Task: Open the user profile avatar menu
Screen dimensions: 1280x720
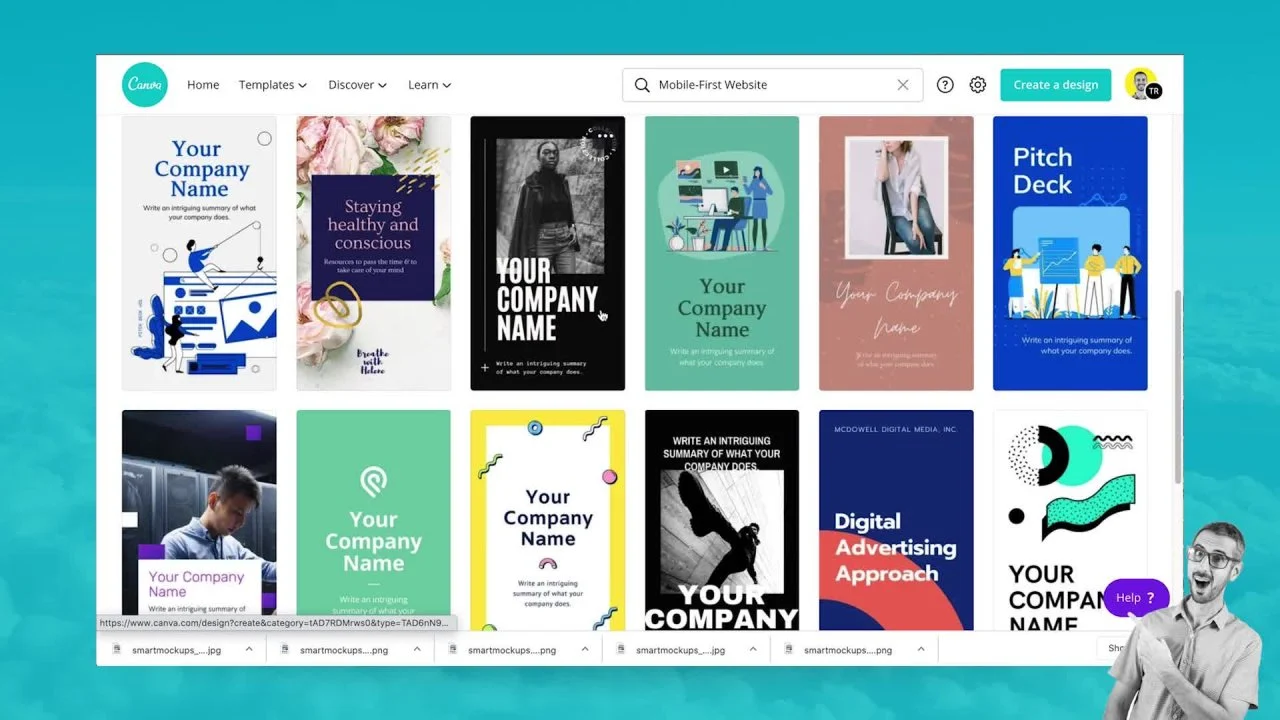Action: (x=1142, y=85)
